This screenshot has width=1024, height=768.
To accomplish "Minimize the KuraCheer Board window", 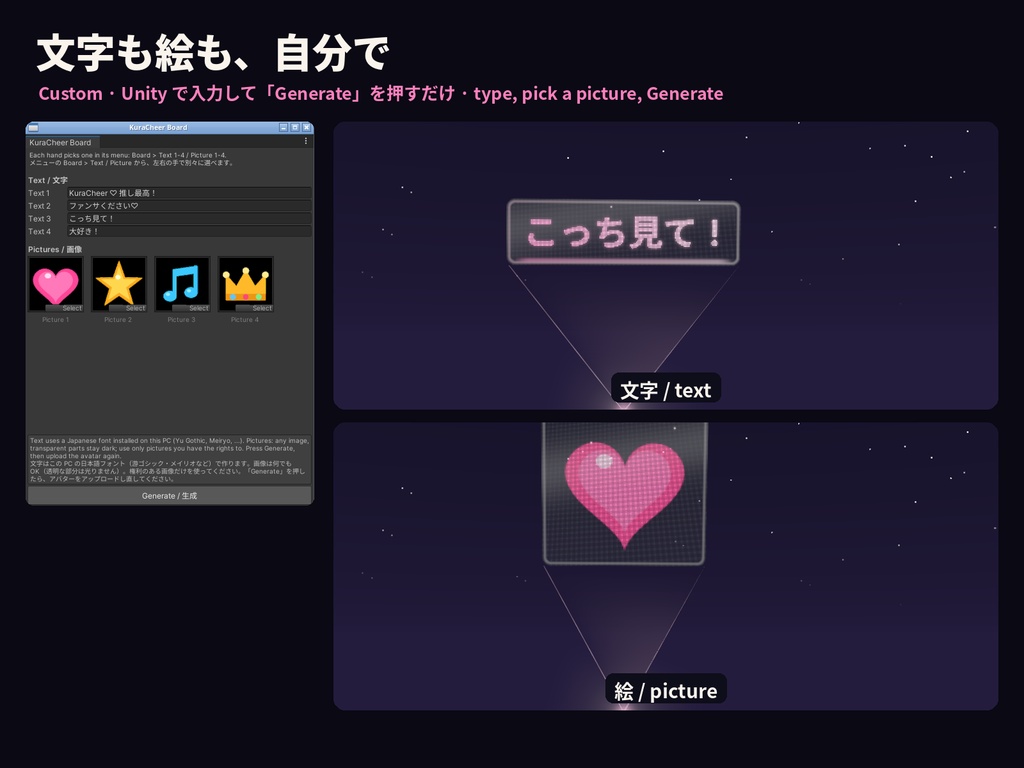I will click(x=283, y=127).
